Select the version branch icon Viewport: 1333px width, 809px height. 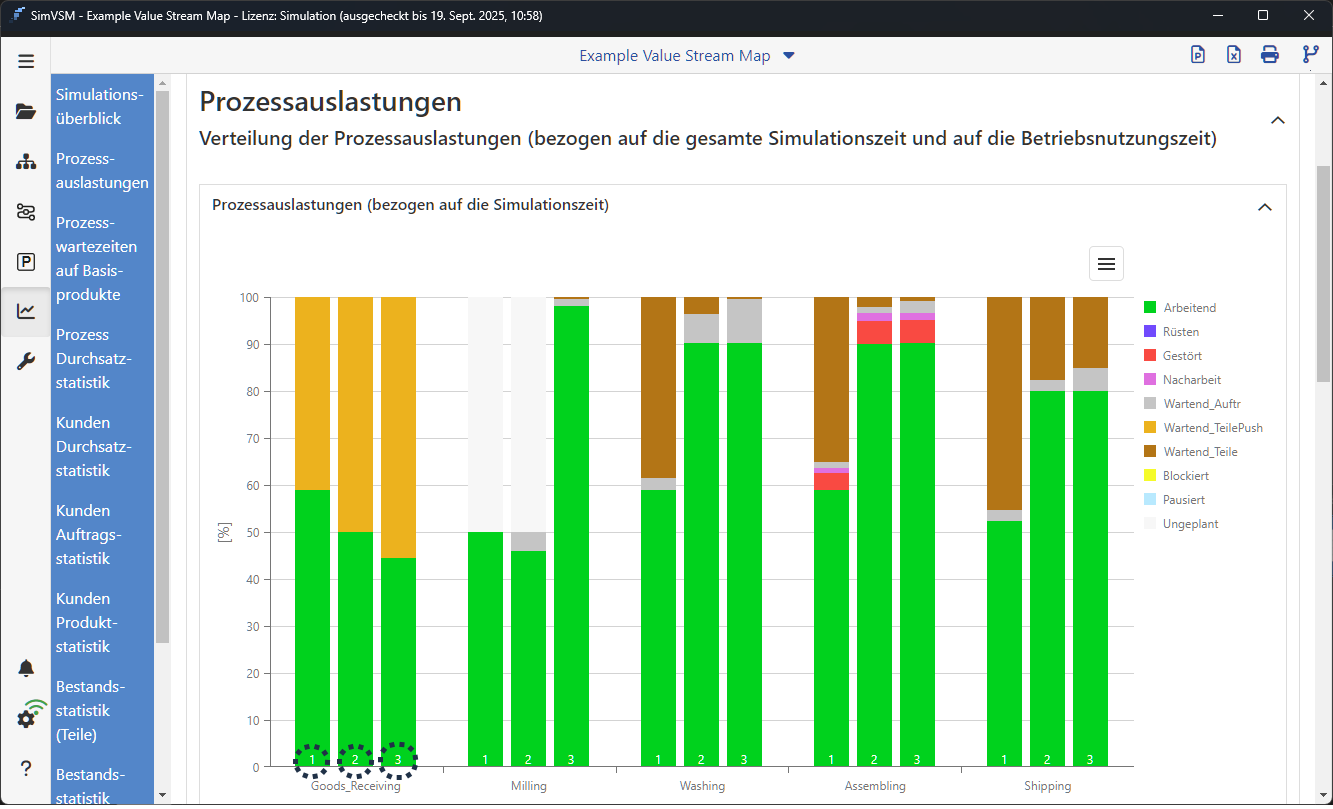(1310, 54)
